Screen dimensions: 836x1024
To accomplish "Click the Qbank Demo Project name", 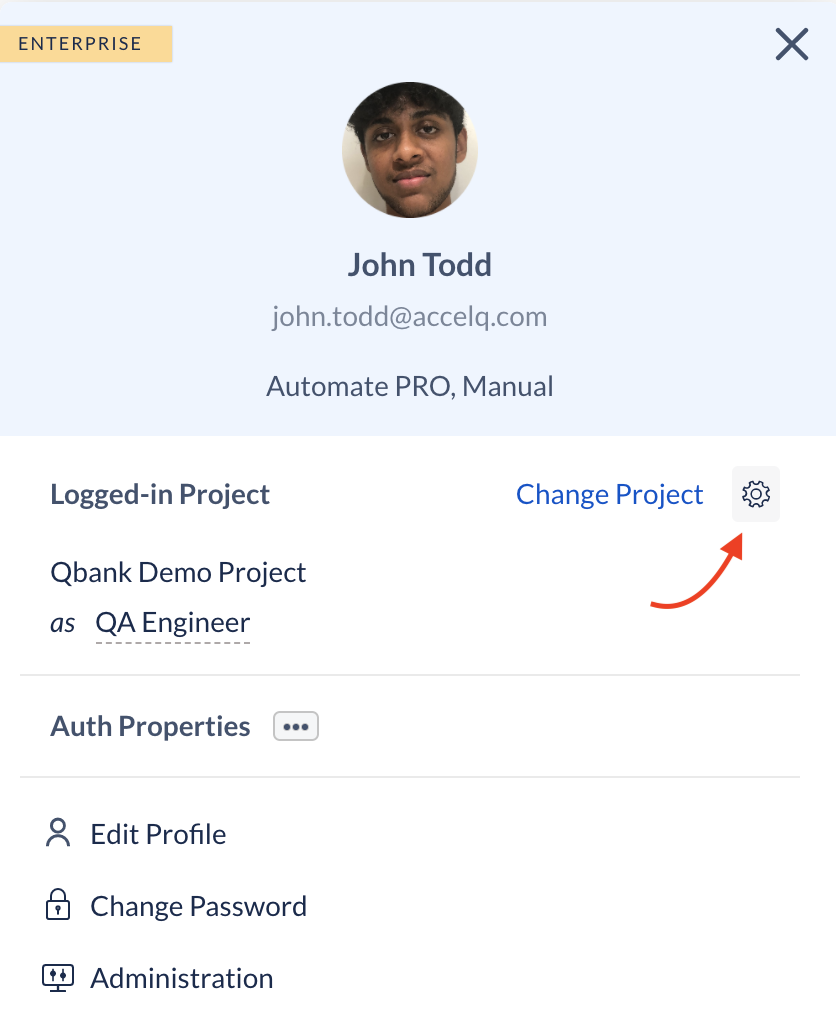I will click(x=178, y=573).
